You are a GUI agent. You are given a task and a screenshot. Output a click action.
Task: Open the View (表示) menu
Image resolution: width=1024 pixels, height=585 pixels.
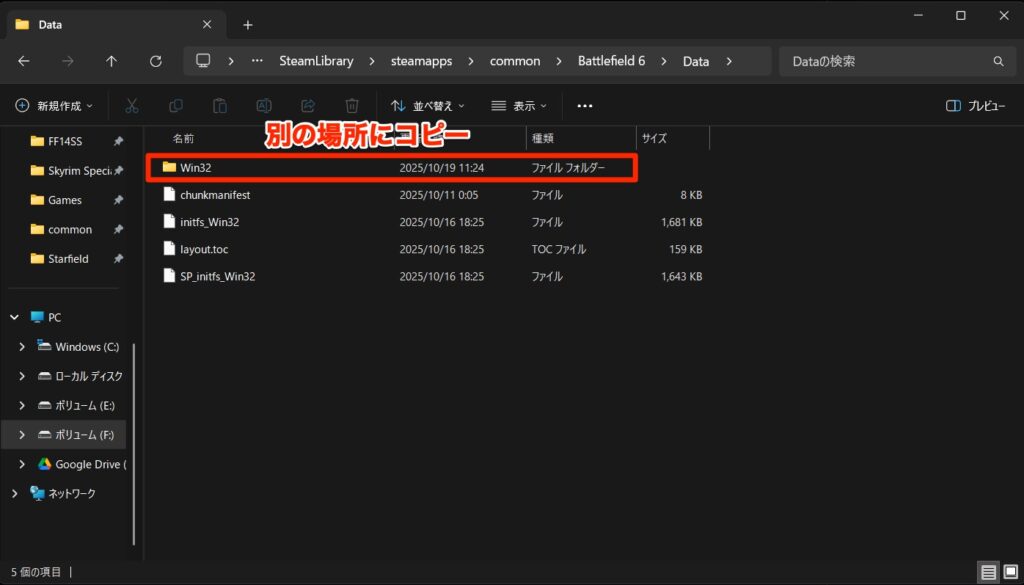click(518, 105)
